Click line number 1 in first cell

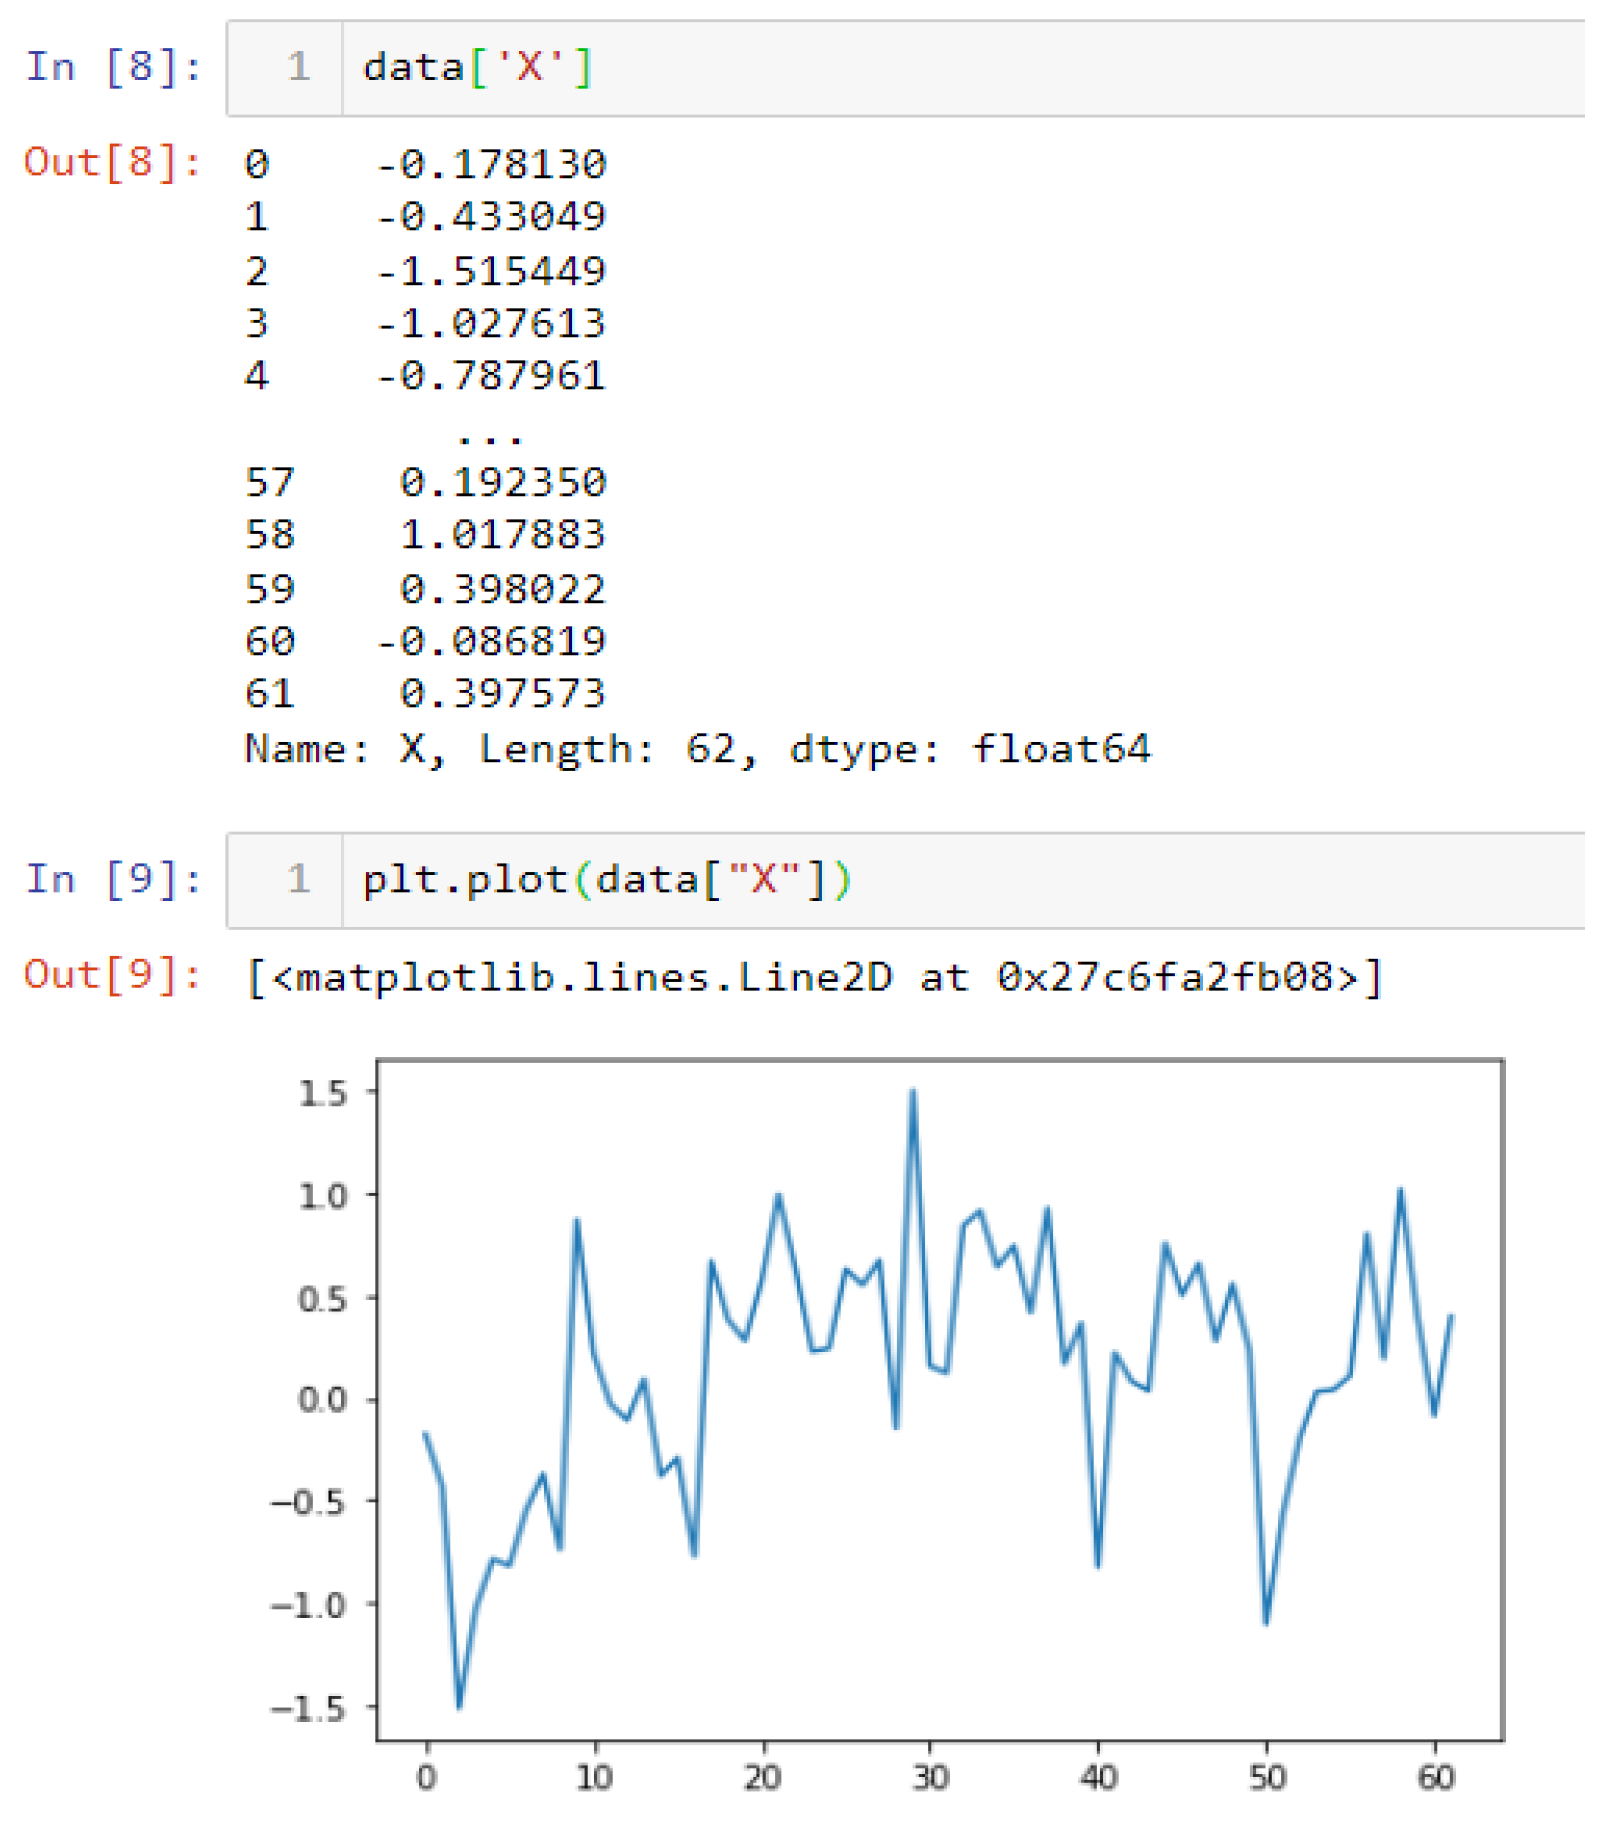coord(298,68)
